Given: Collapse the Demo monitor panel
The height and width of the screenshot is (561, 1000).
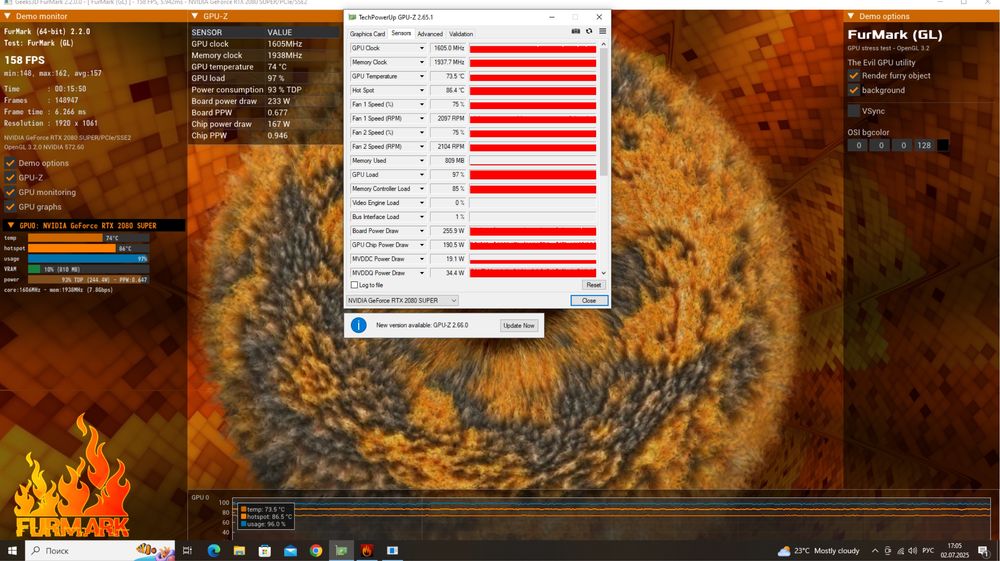Looking at the screenshot, I should (x=8, y=16).
